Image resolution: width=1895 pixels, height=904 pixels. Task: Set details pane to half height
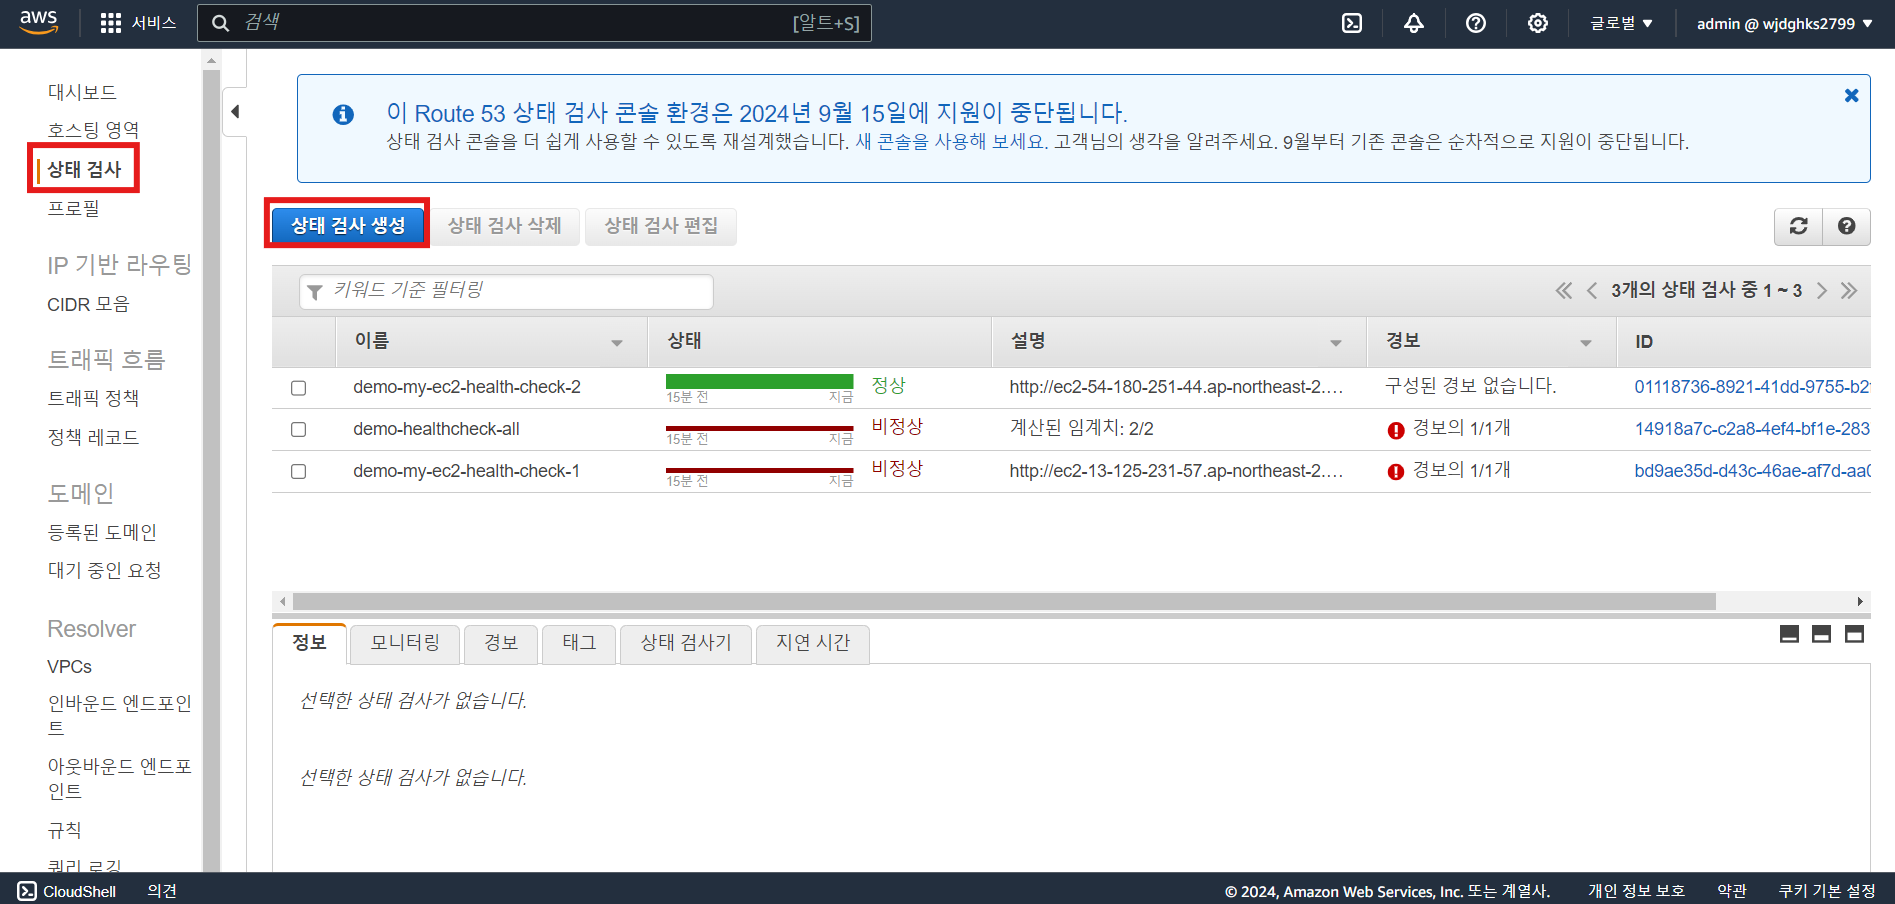[x=1822, y=634]
